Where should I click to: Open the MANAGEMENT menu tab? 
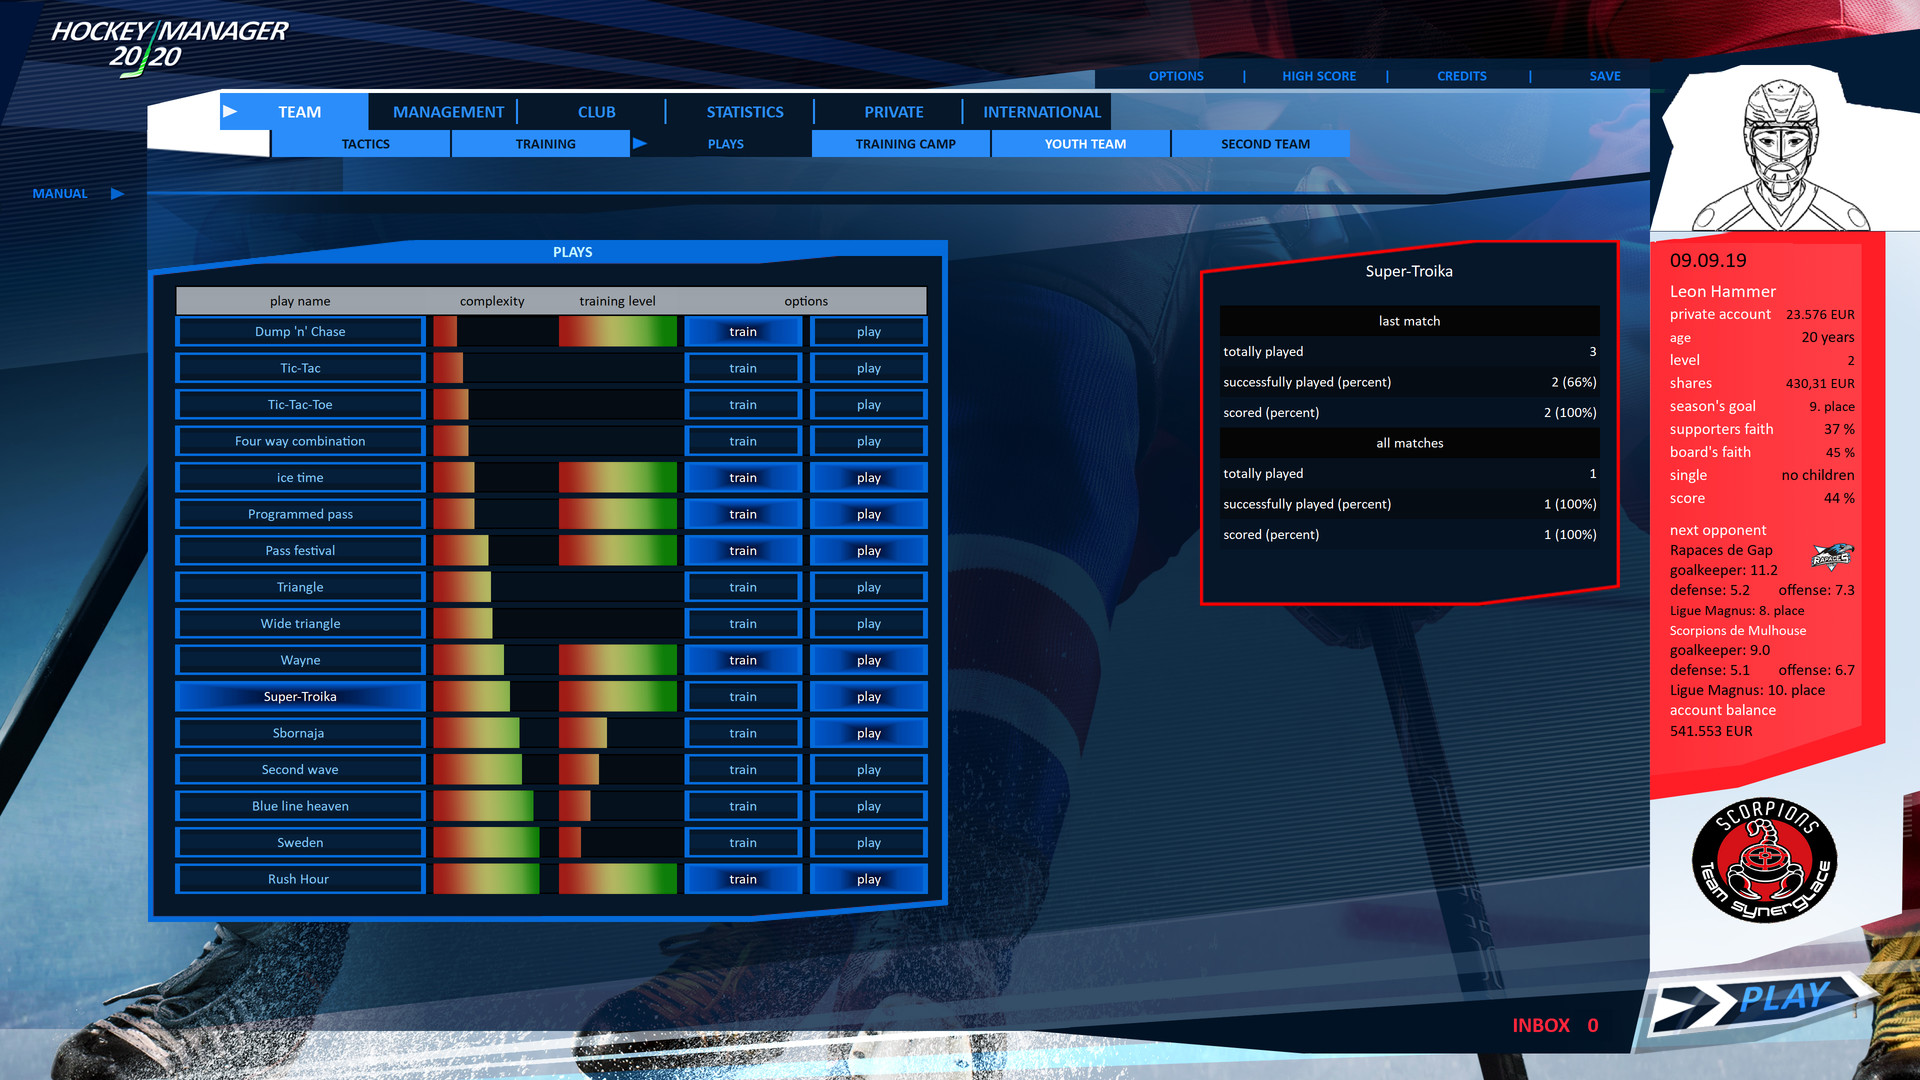click(x=448, y=112)
